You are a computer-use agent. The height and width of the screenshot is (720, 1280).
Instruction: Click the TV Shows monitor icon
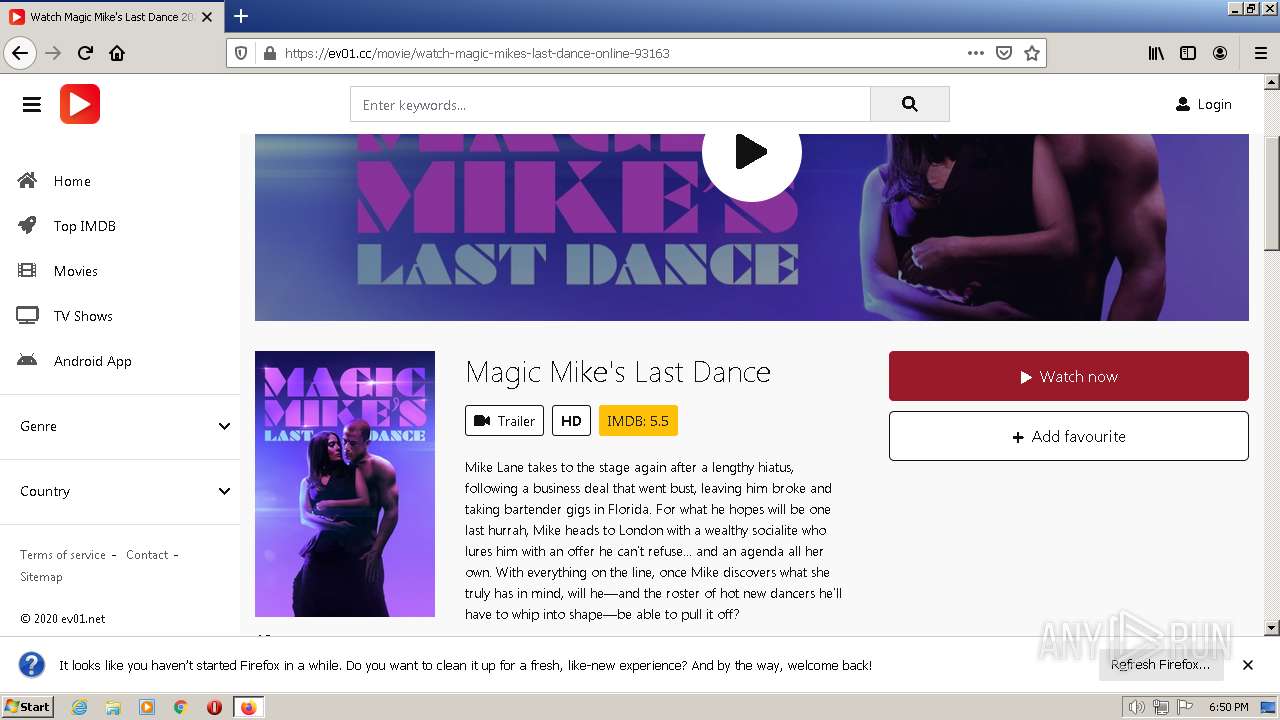tap(27, 315)
